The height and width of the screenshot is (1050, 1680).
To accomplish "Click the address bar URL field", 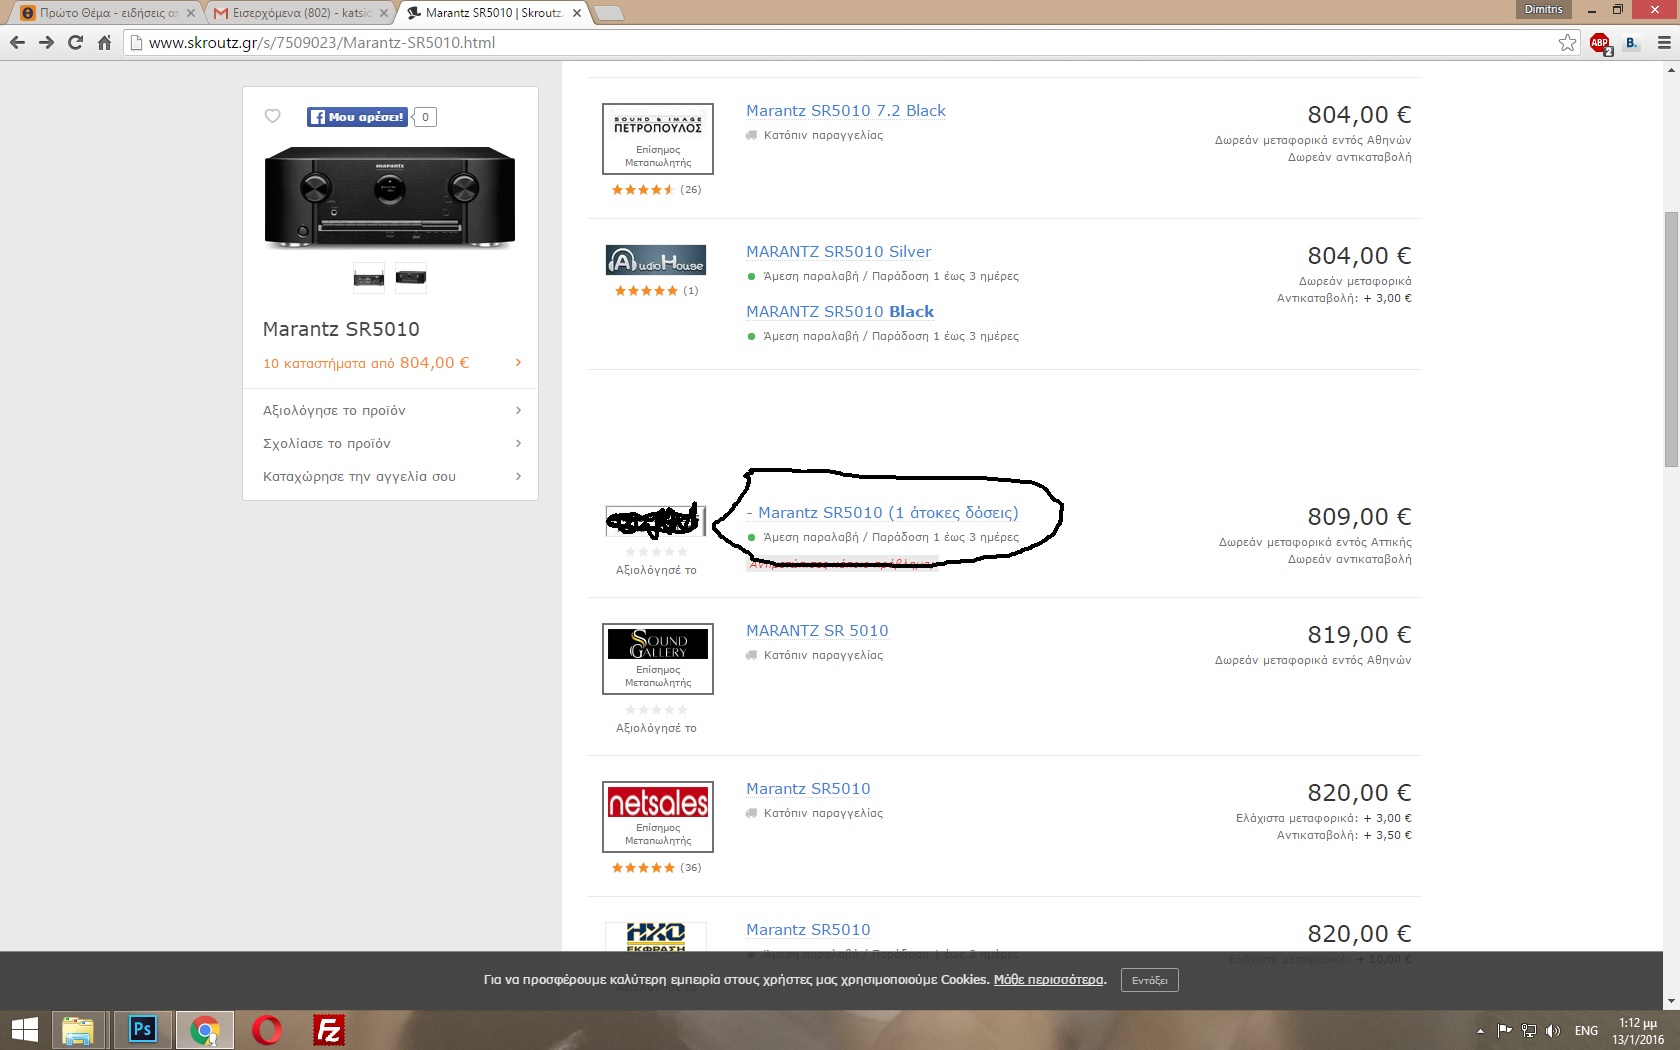I will (x=850, y=43).
